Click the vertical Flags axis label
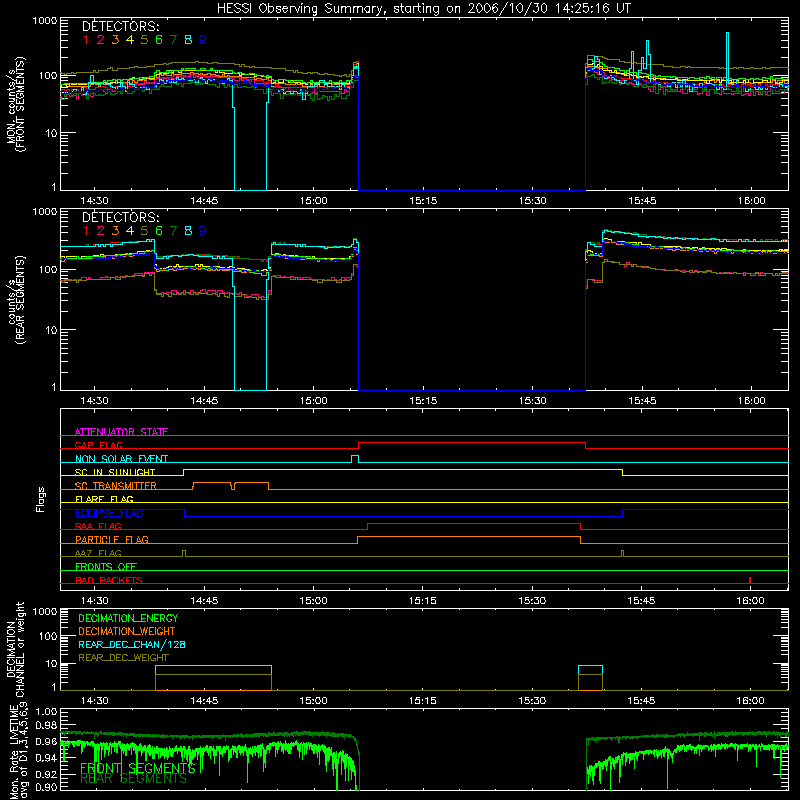800x800 pixels. (x=41, y=499)
